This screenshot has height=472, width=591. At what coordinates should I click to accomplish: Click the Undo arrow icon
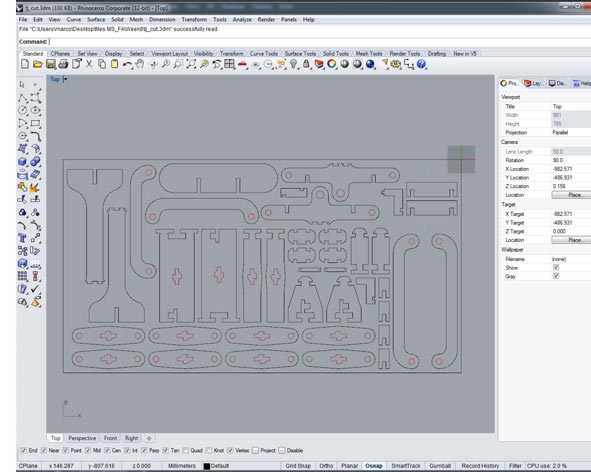127,64
